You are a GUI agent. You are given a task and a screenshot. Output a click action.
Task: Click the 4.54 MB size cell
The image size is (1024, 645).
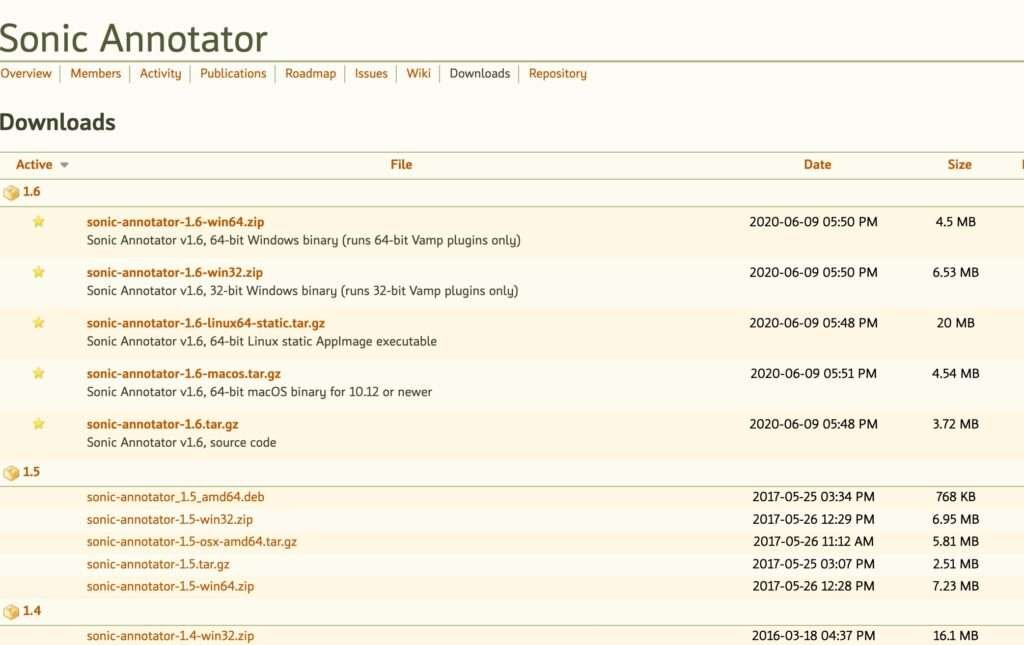click(x=955, y=373)
